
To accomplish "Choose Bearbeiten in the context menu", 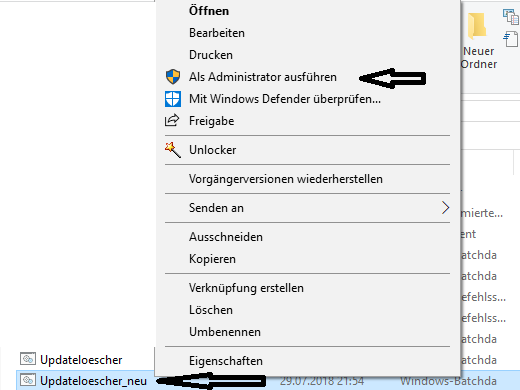I will pyautogui.click(x=217, y=33).
